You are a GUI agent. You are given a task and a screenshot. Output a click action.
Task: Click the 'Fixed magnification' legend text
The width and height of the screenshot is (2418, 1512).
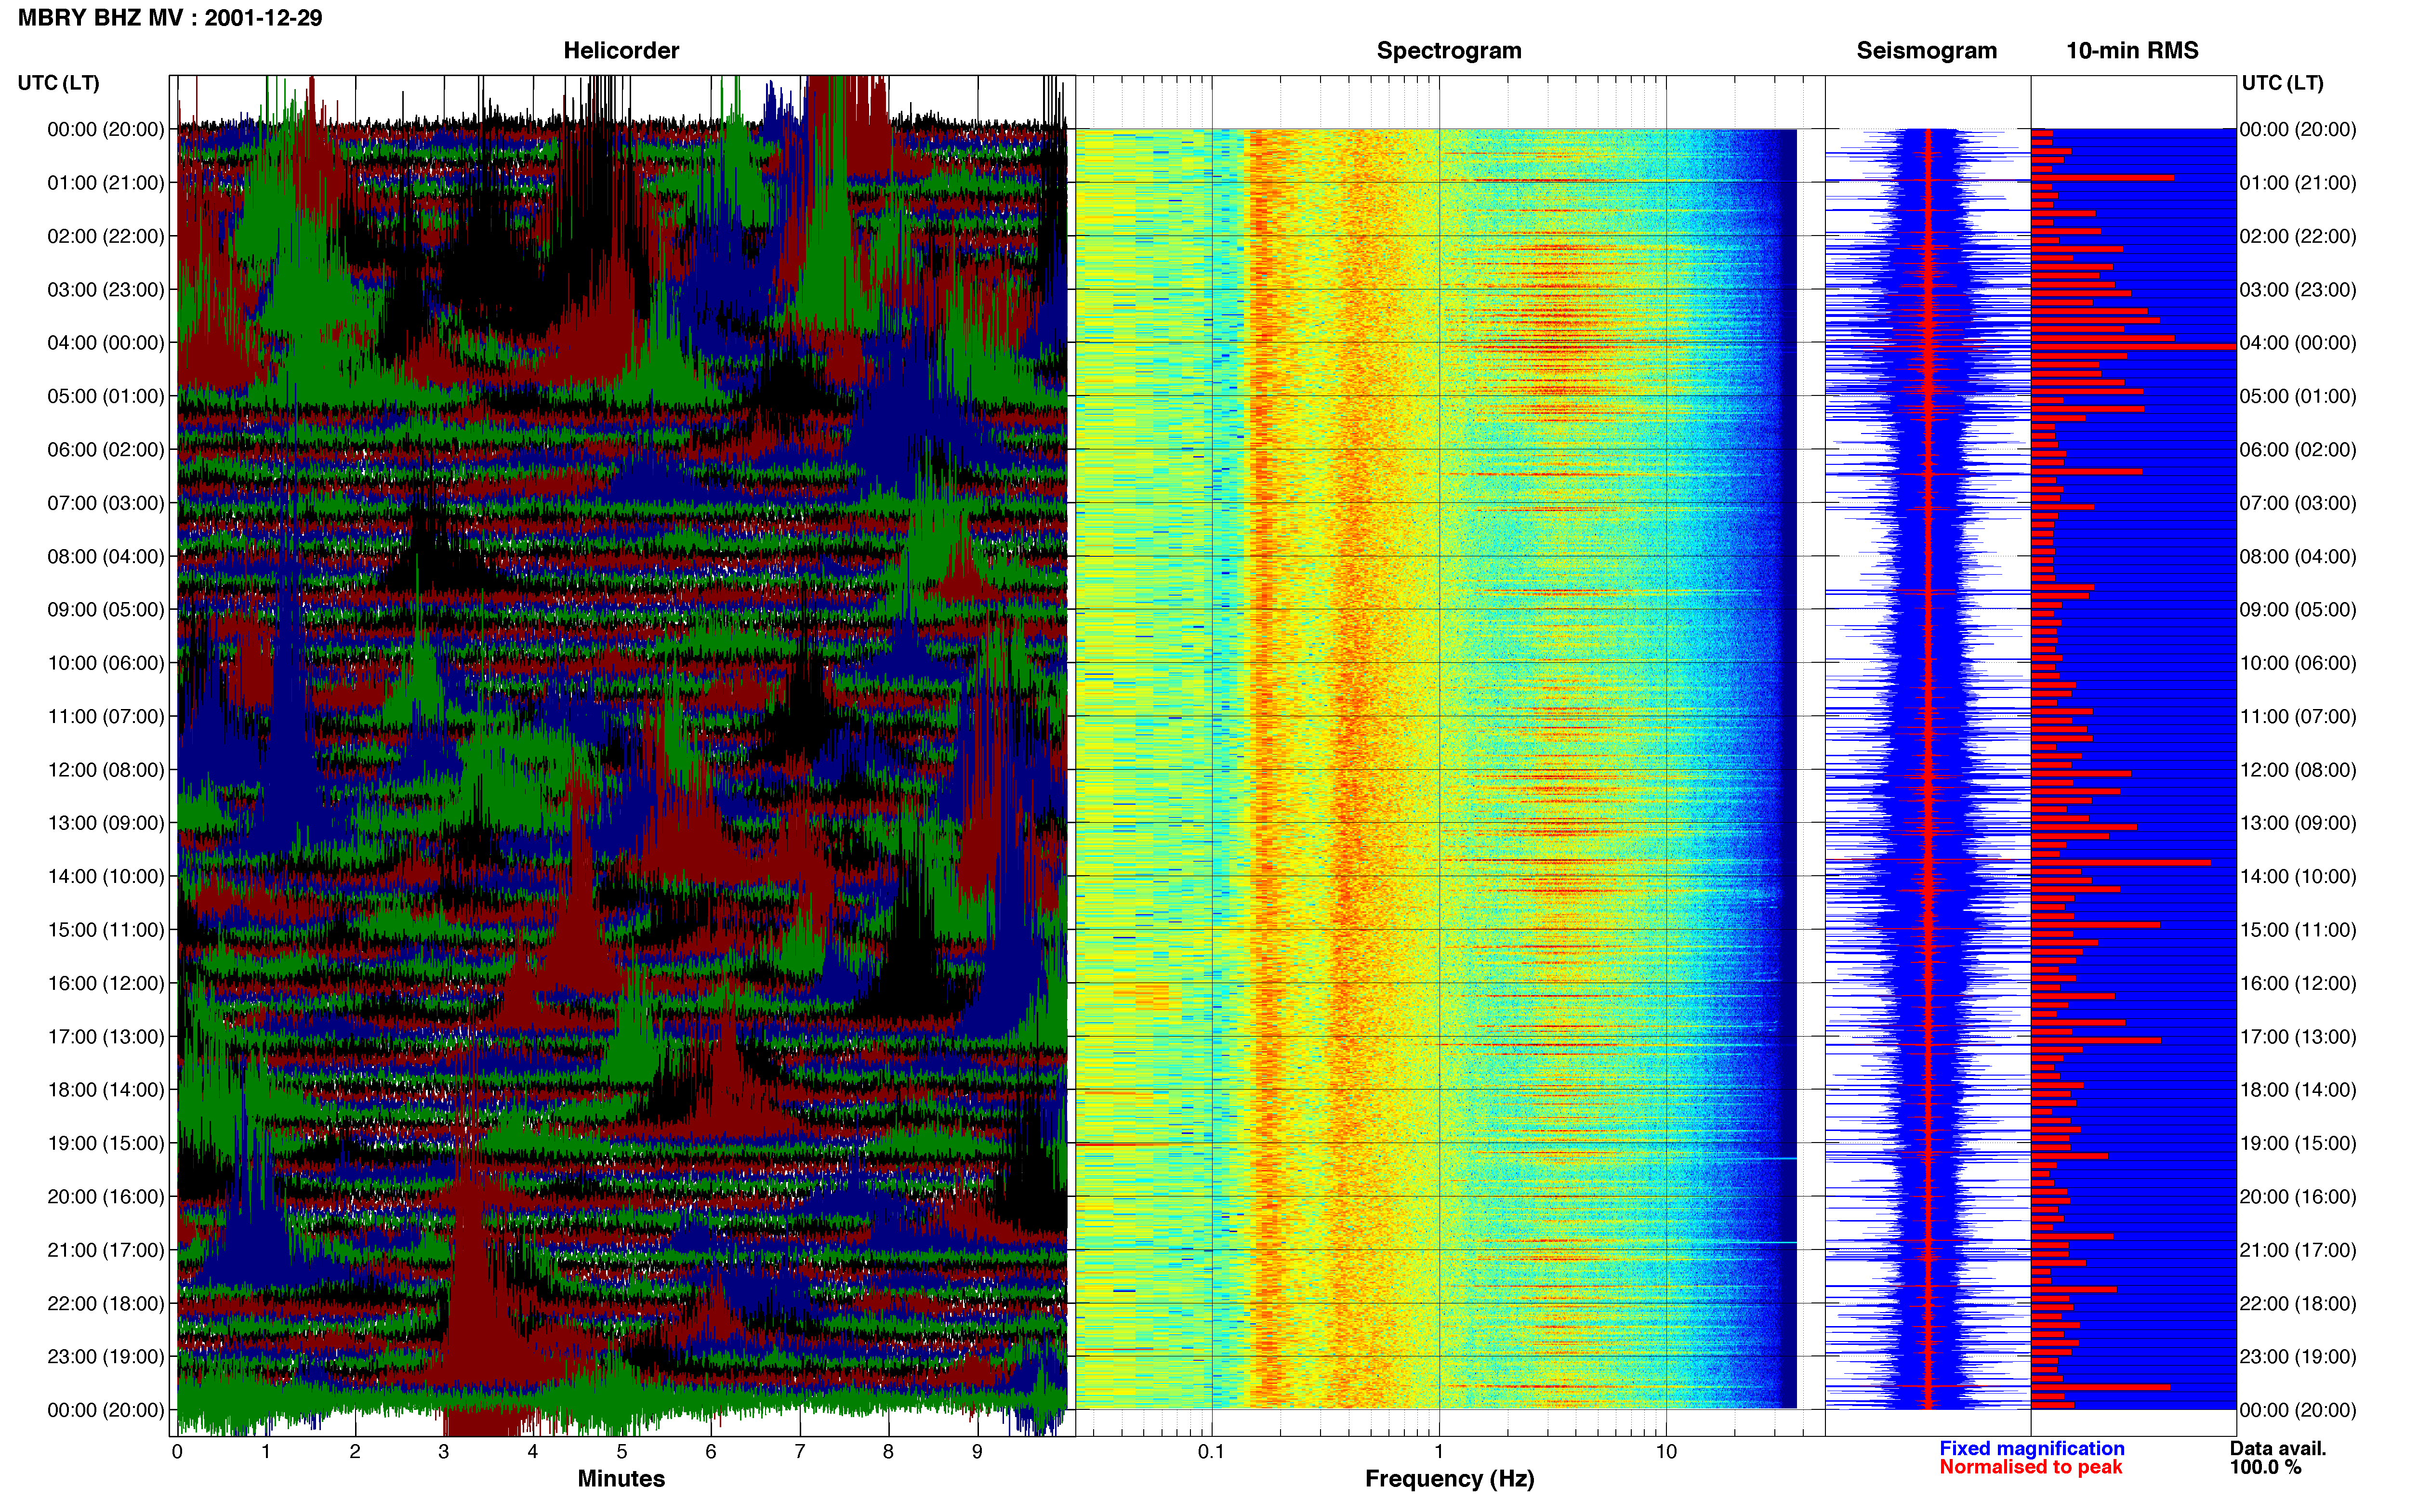pyautogui.click(x=2031, y=1448)
